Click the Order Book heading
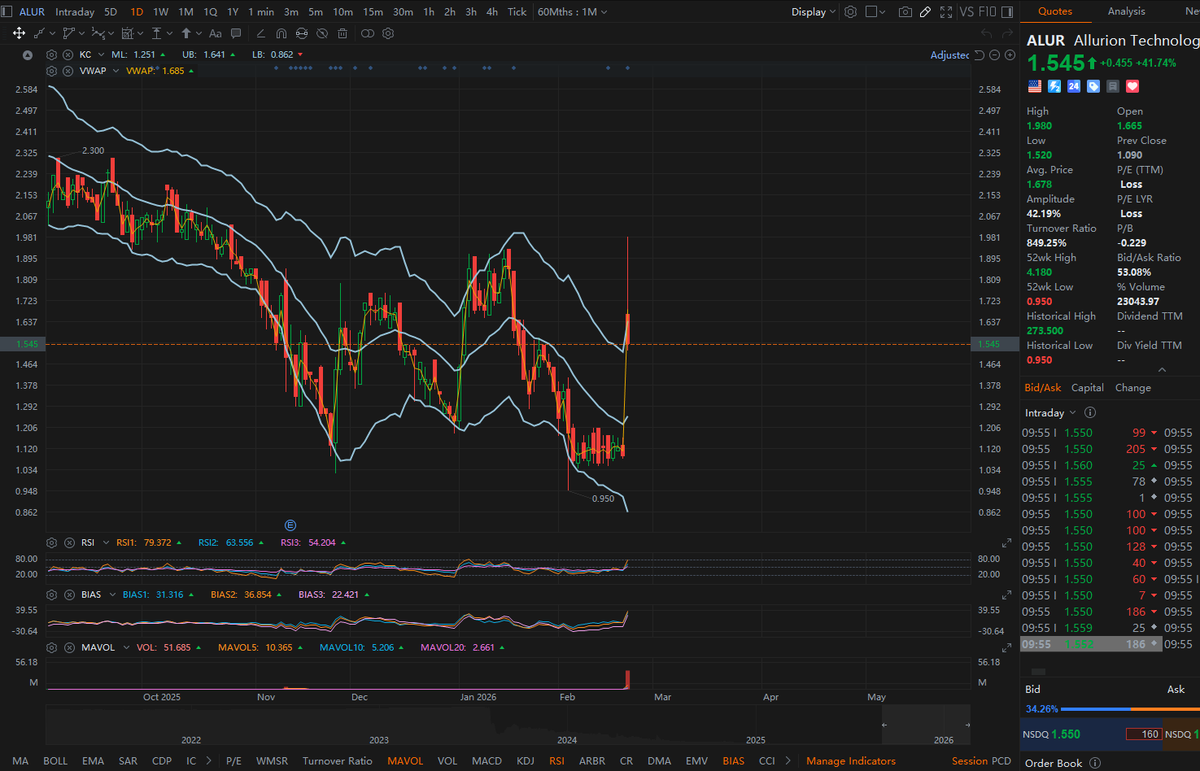Screen dimensions: 1200x771 (1053, 764)
